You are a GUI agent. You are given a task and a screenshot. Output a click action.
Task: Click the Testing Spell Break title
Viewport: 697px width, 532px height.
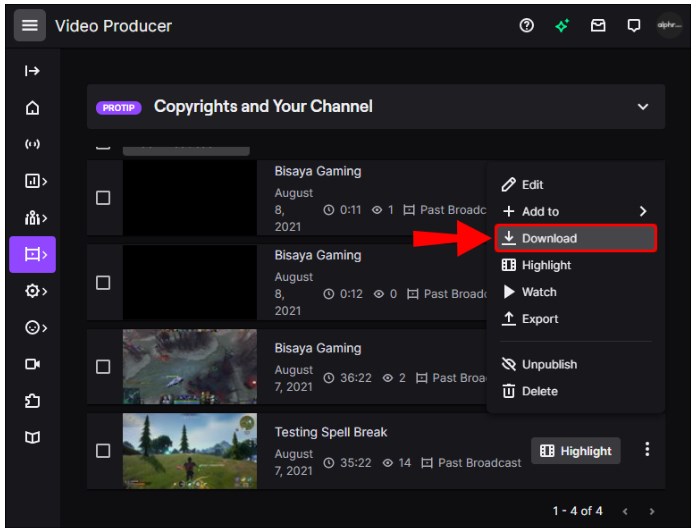[331, 432]
